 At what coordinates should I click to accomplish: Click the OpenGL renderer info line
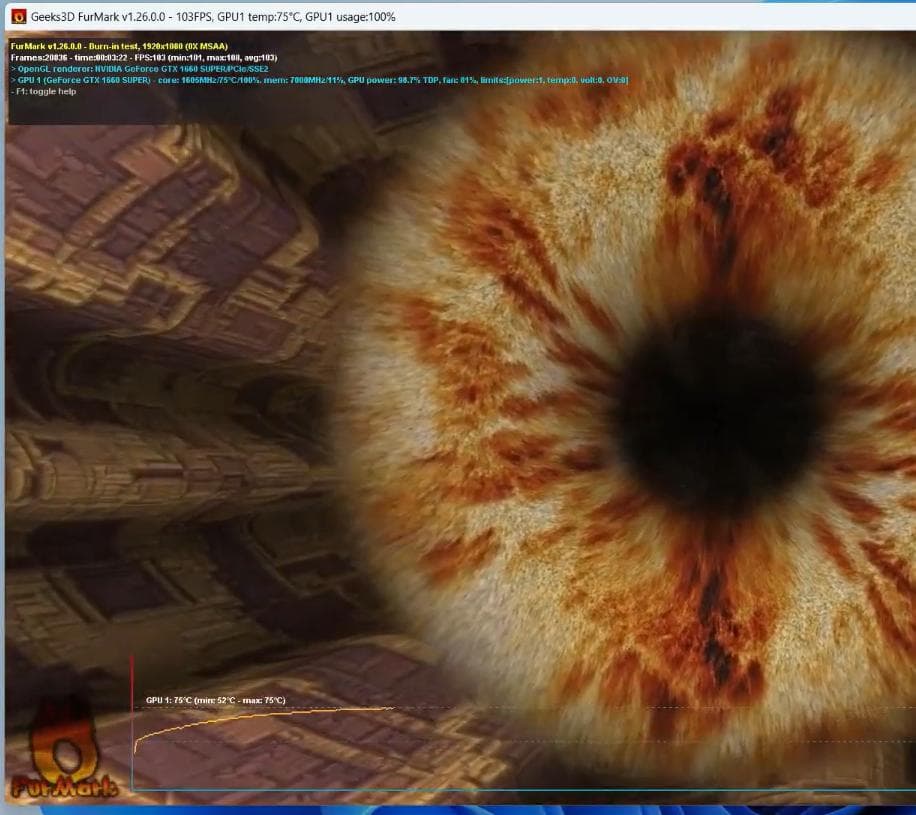(x=140, y=69)
